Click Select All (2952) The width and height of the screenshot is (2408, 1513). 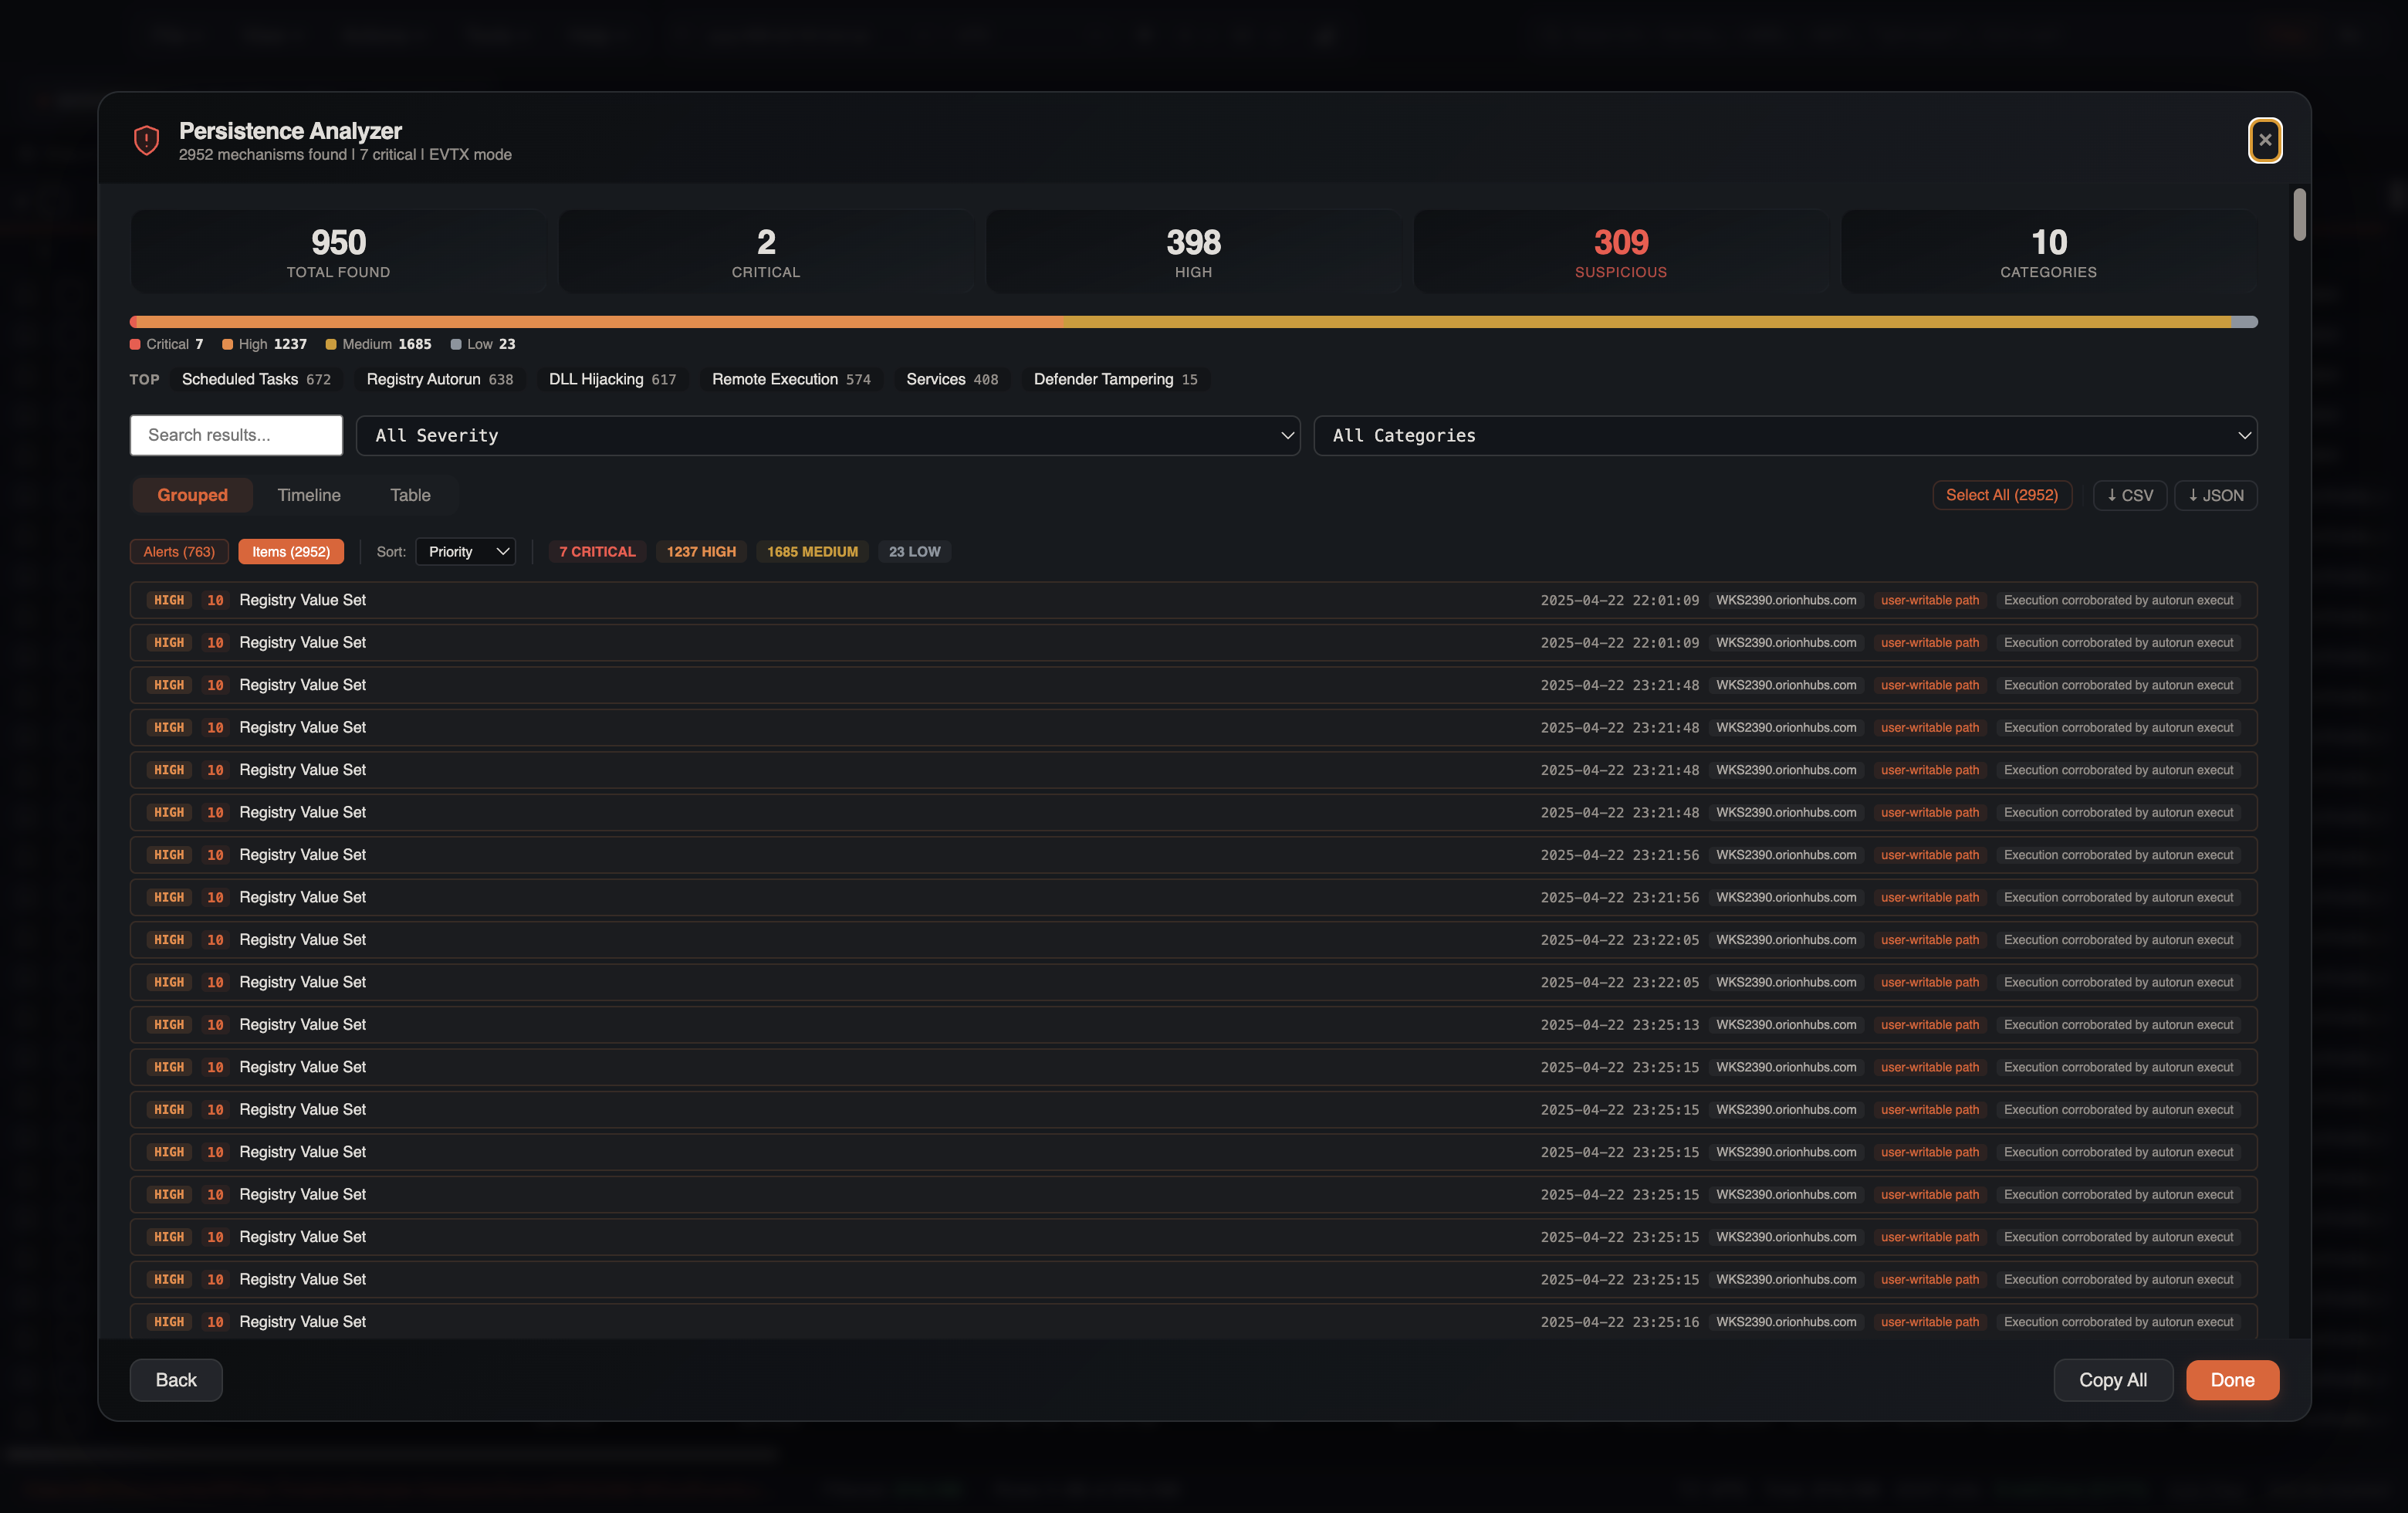tap(2002, 495)
